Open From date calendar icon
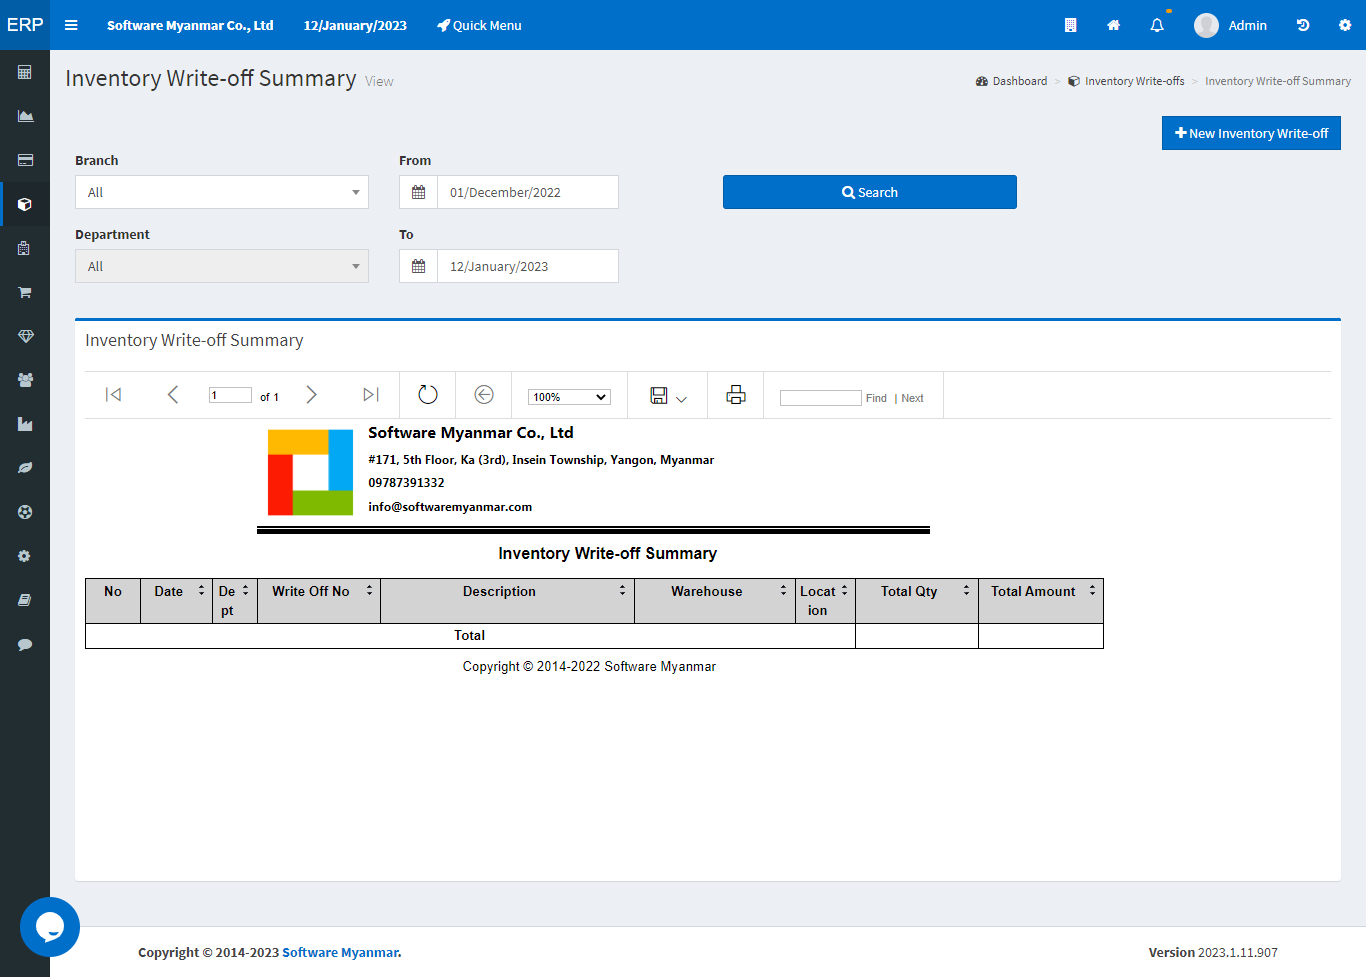The width and height of the screenshot is (1366, 977). (x=418, y=192)
